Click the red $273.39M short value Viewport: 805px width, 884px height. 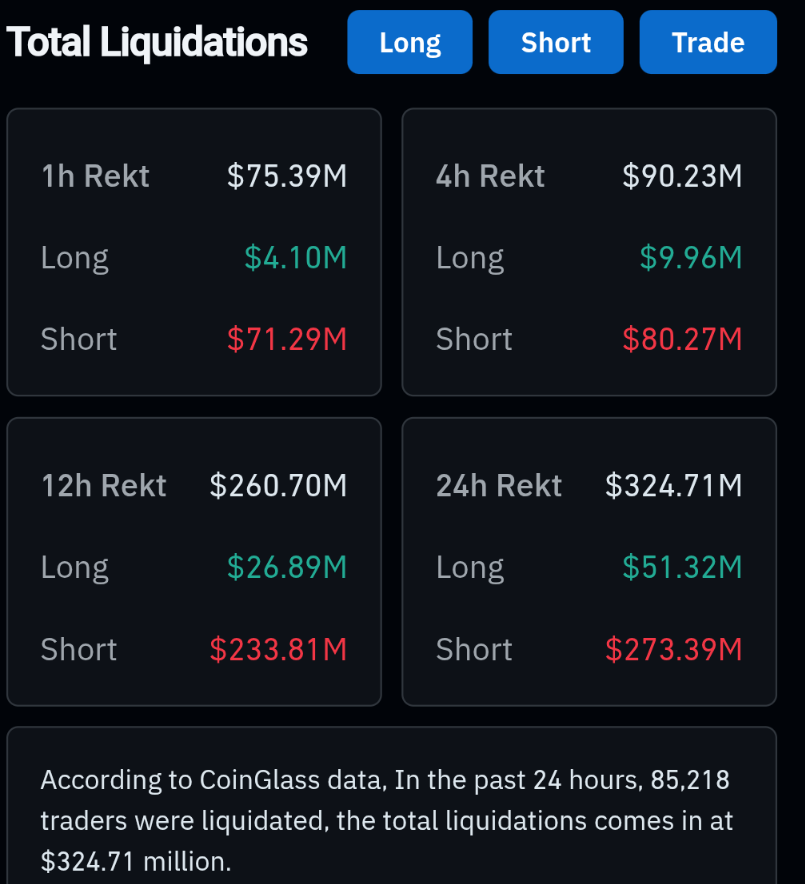point(674,650)
